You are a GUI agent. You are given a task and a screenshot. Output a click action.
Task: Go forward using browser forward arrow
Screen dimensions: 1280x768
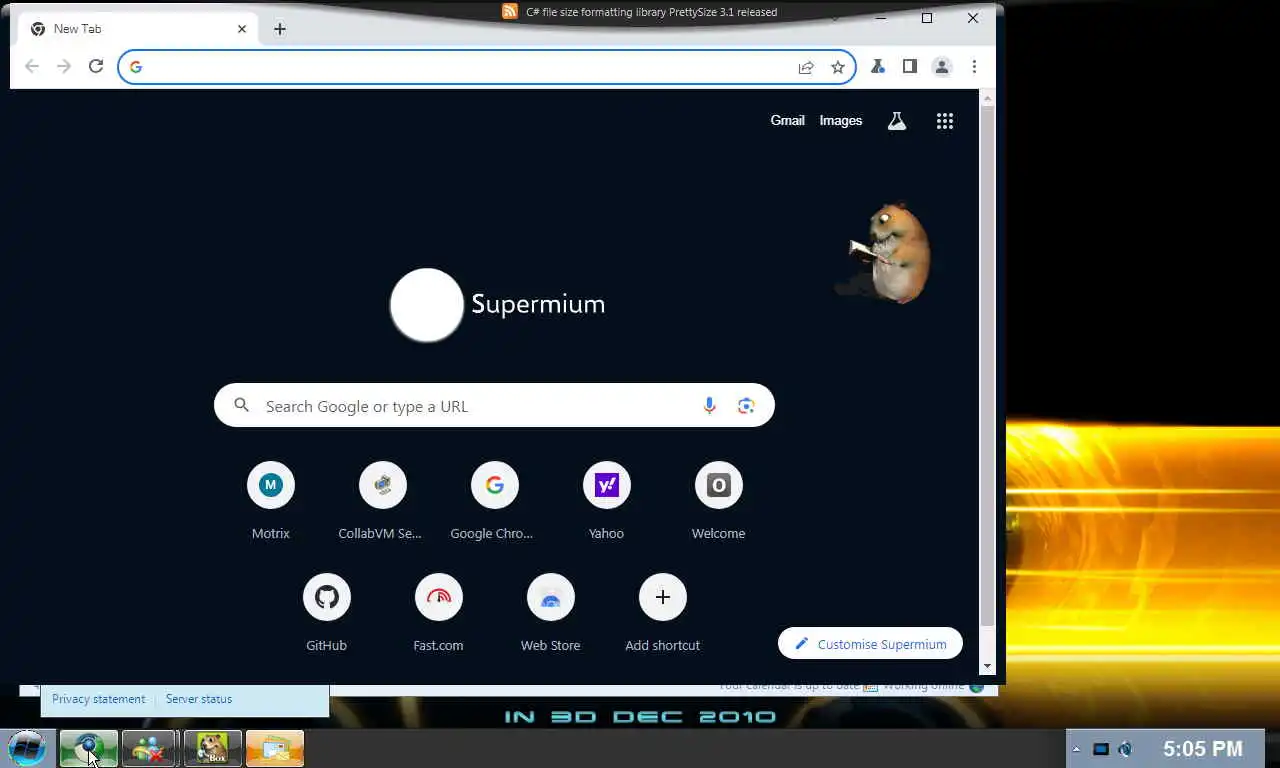coord(64,67)
